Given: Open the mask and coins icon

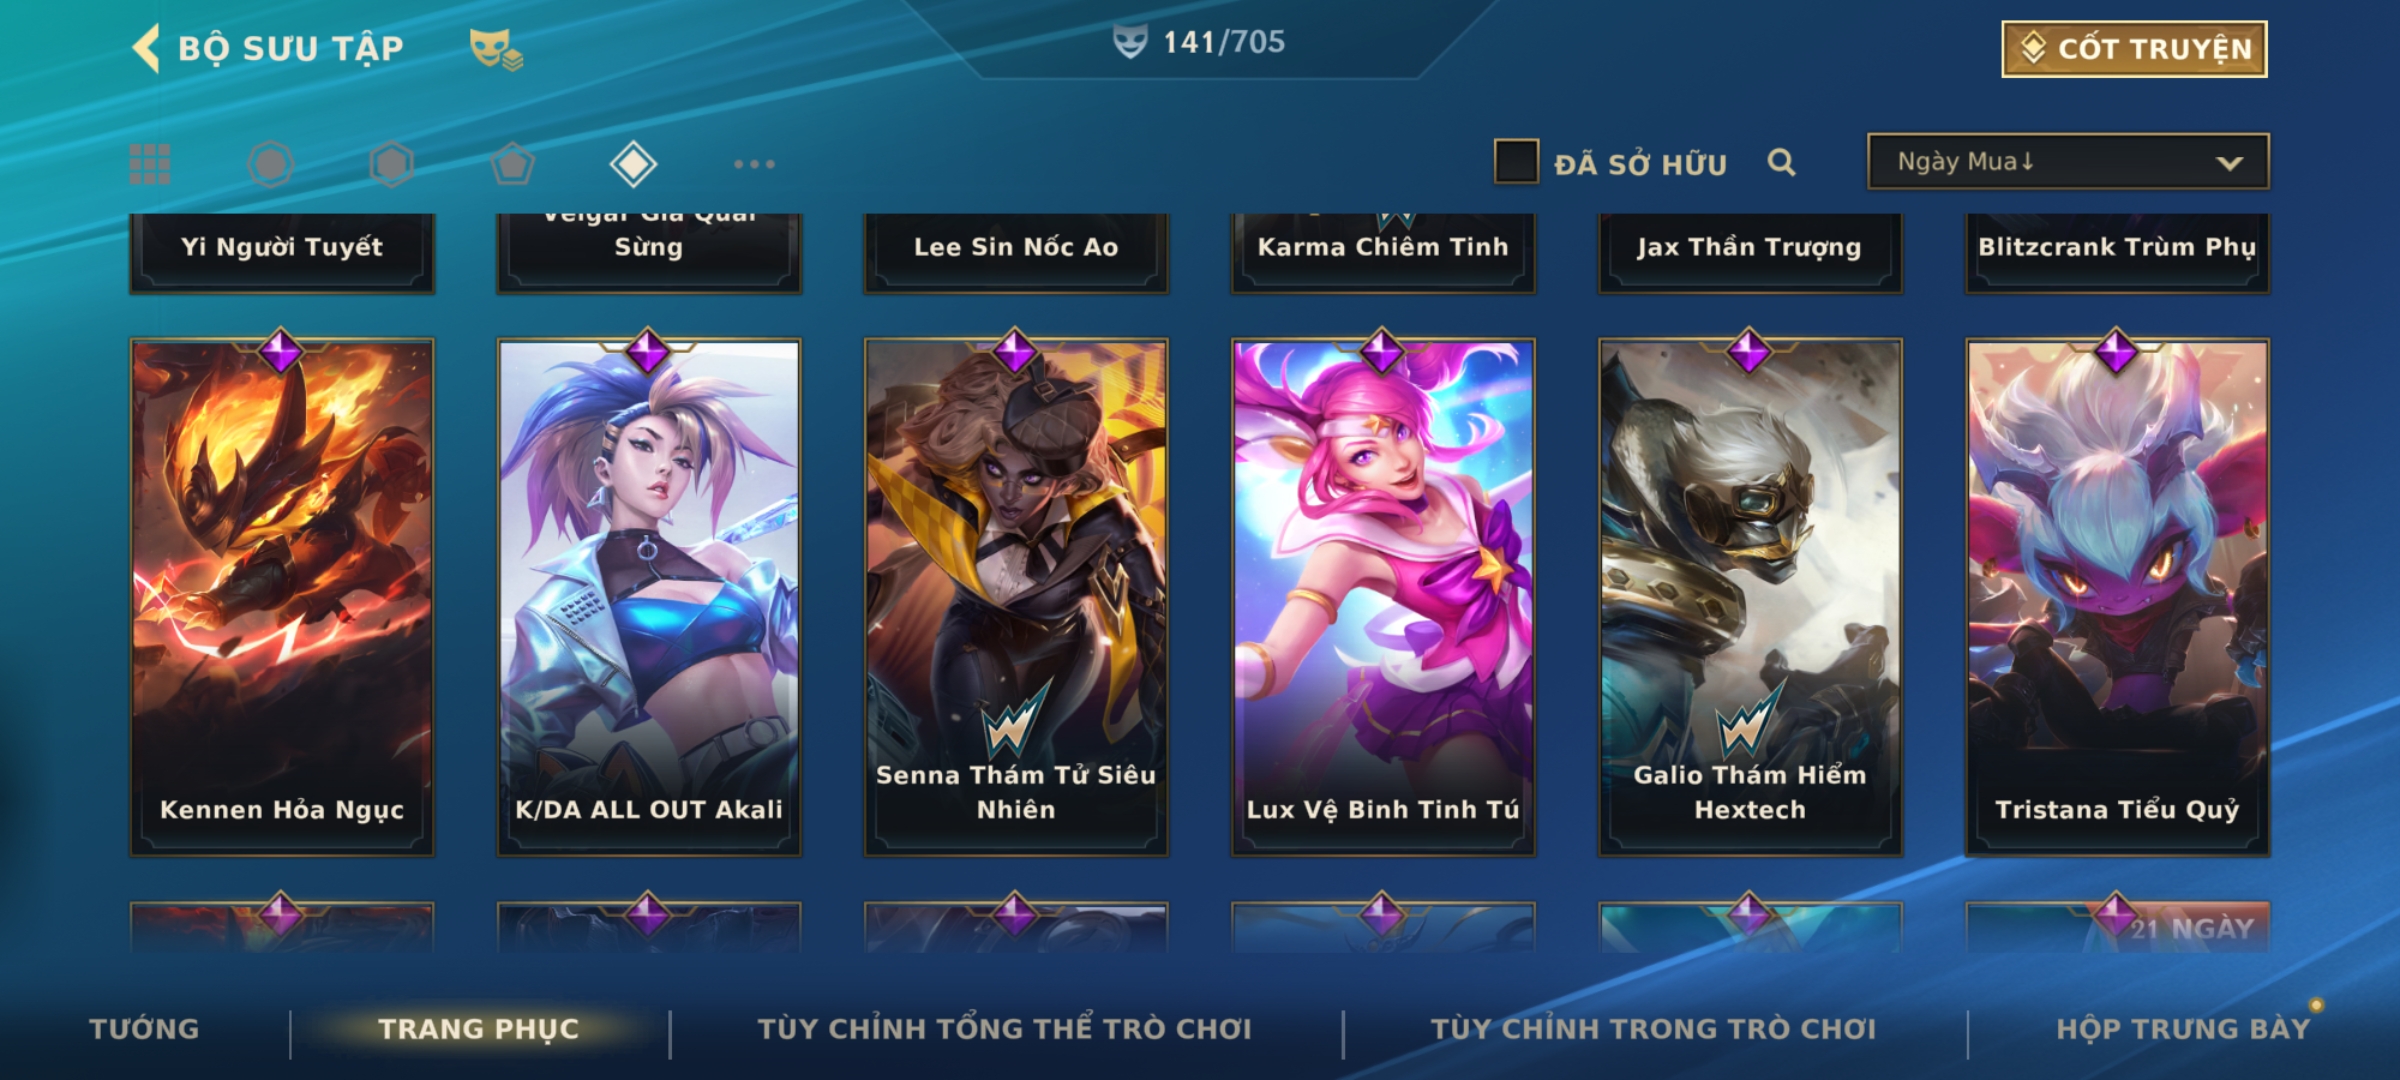Looking at the screenshot, I should pos(496,48).
